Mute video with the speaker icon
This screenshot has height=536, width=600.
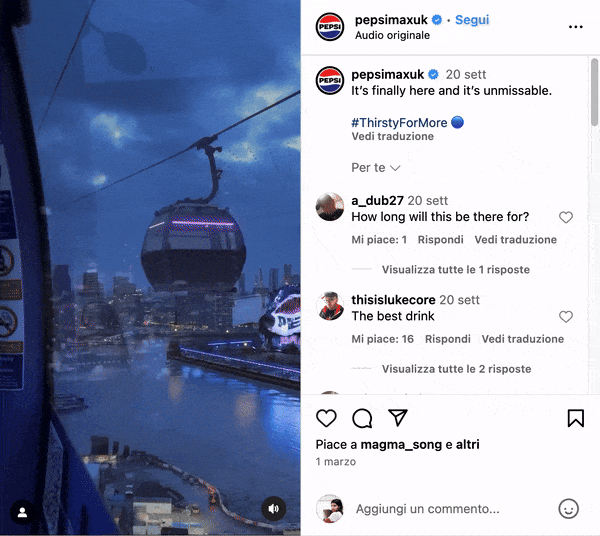click(273, 508)
